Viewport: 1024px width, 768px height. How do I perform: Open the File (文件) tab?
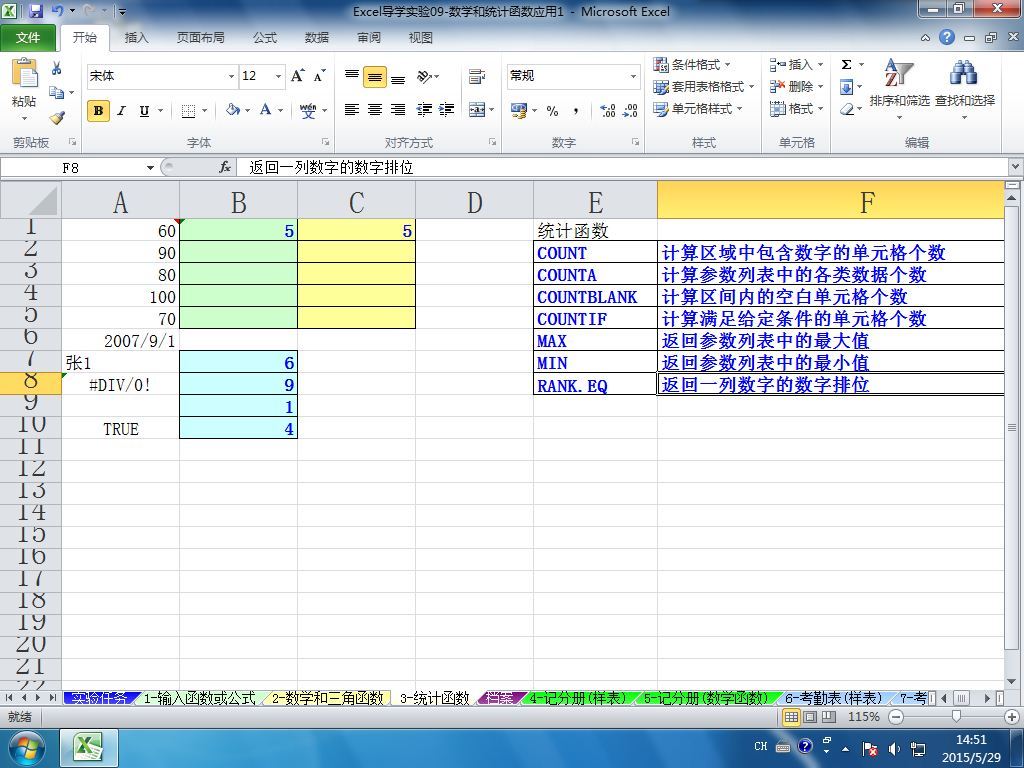click(27, 38)
